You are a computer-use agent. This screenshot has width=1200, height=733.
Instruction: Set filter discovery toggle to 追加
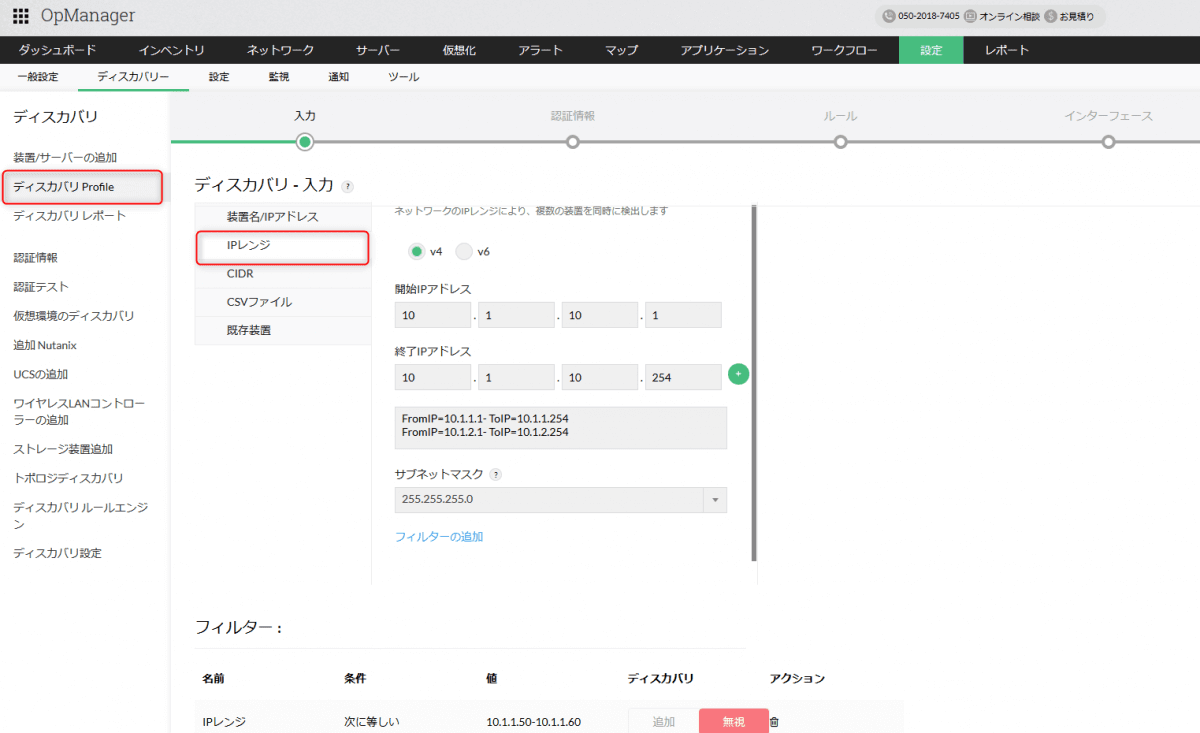663,721
